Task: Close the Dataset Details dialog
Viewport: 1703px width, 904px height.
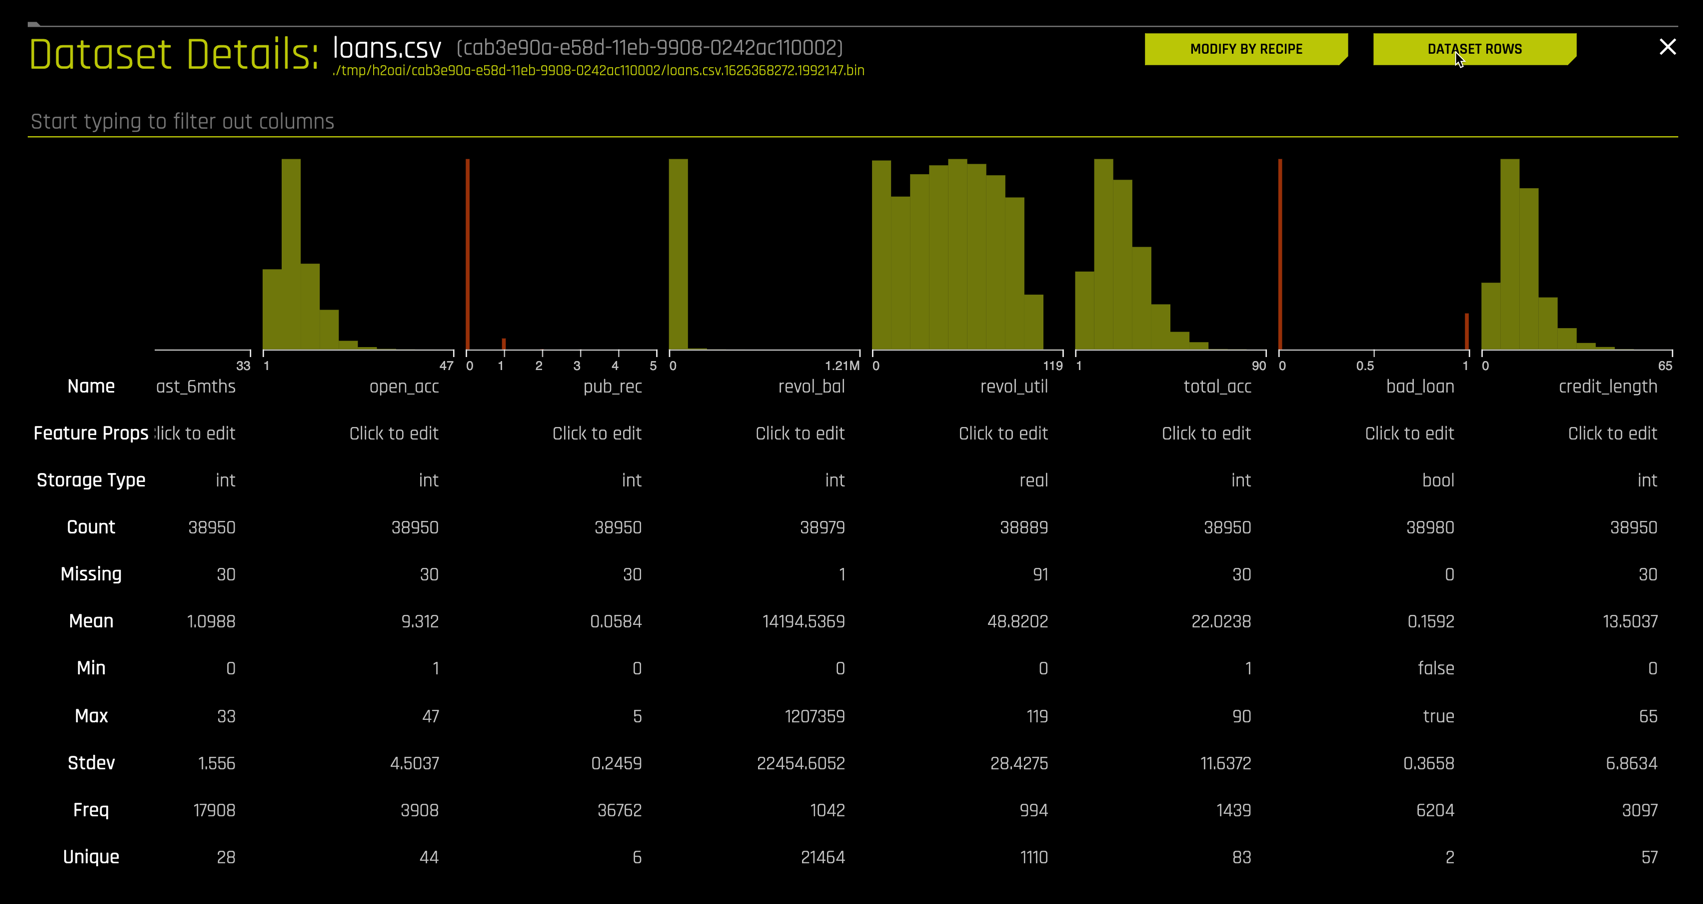Action: (1667, 47)
